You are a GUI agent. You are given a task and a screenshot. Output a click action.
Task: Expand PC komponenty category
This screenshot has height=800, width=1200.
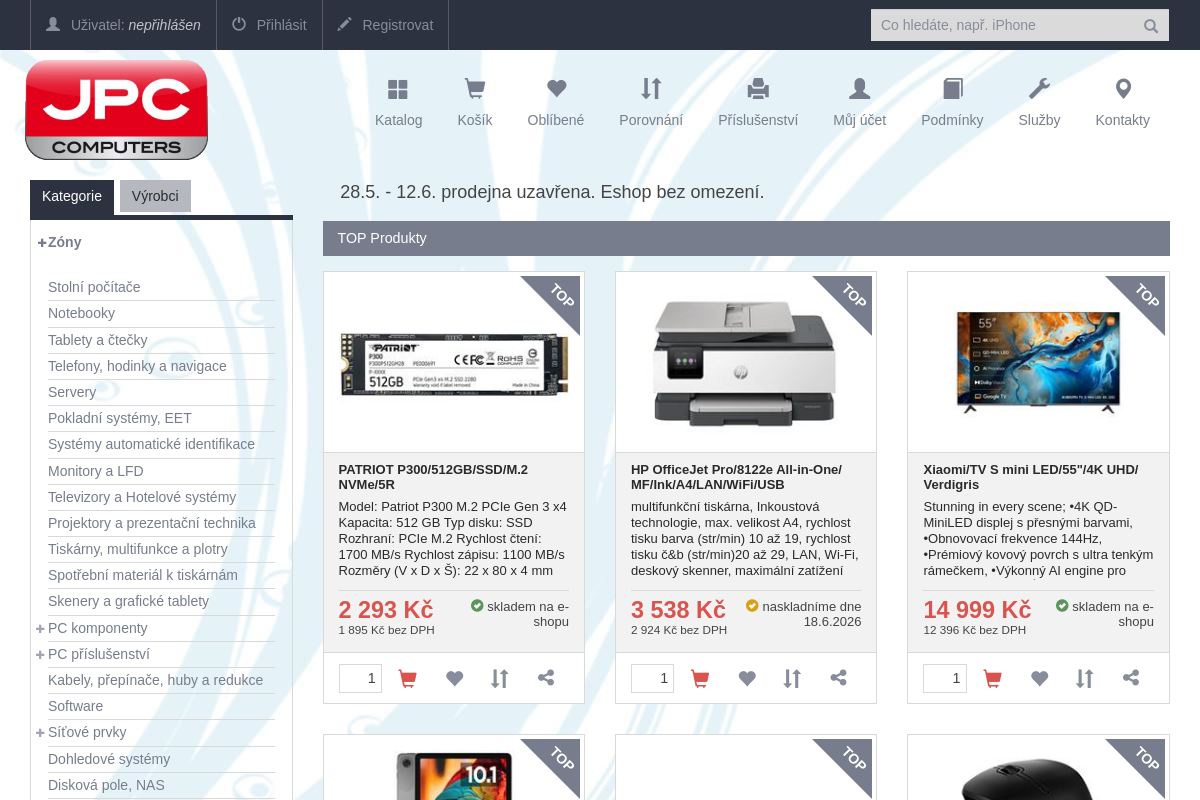pyautogui.click(x=40, y=628)
